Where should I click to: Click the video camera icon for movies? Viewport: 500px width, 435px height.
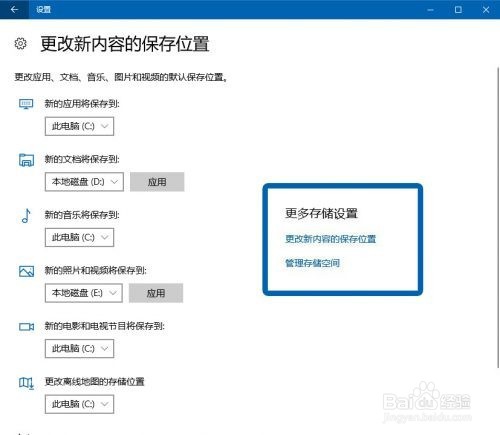(x=26, y=327)
